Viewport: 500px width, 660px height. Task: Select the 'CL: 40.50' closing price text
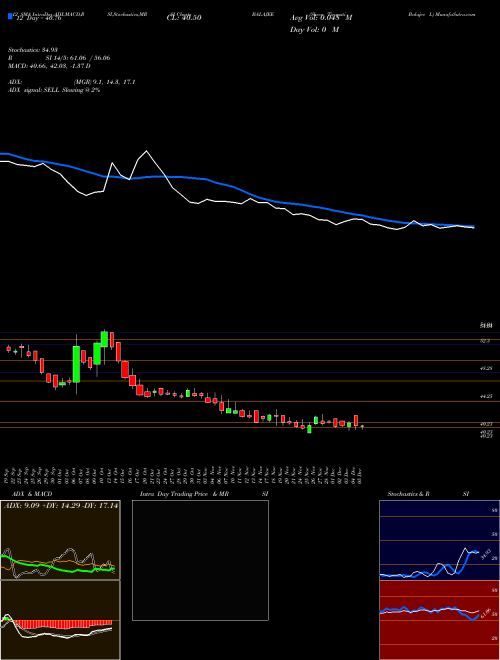pyautogui.click(x=184, y=18)
